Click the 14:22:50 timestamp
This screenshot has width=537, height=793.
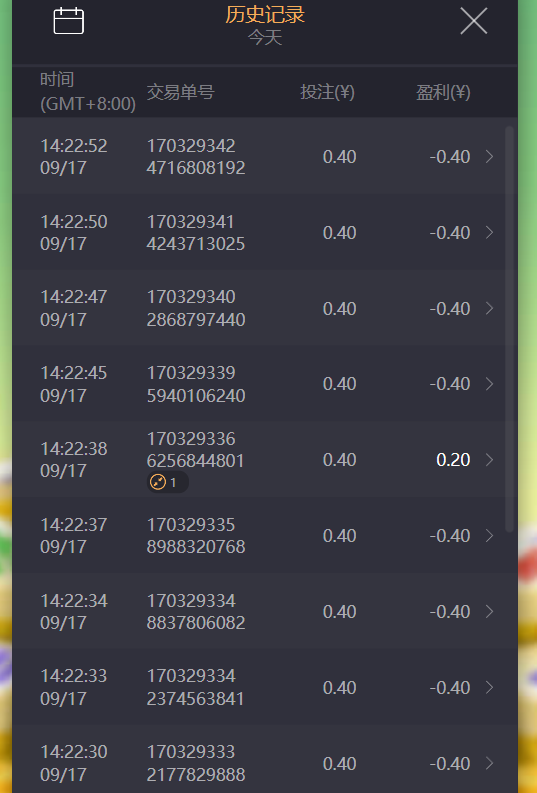click(74, 222)
